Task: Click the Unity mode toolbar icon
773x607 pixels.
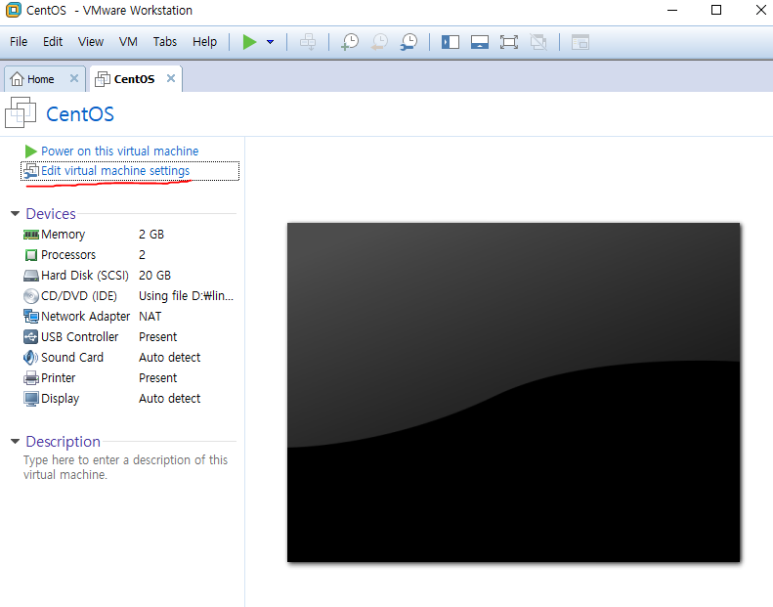Action: pos(538,42)
